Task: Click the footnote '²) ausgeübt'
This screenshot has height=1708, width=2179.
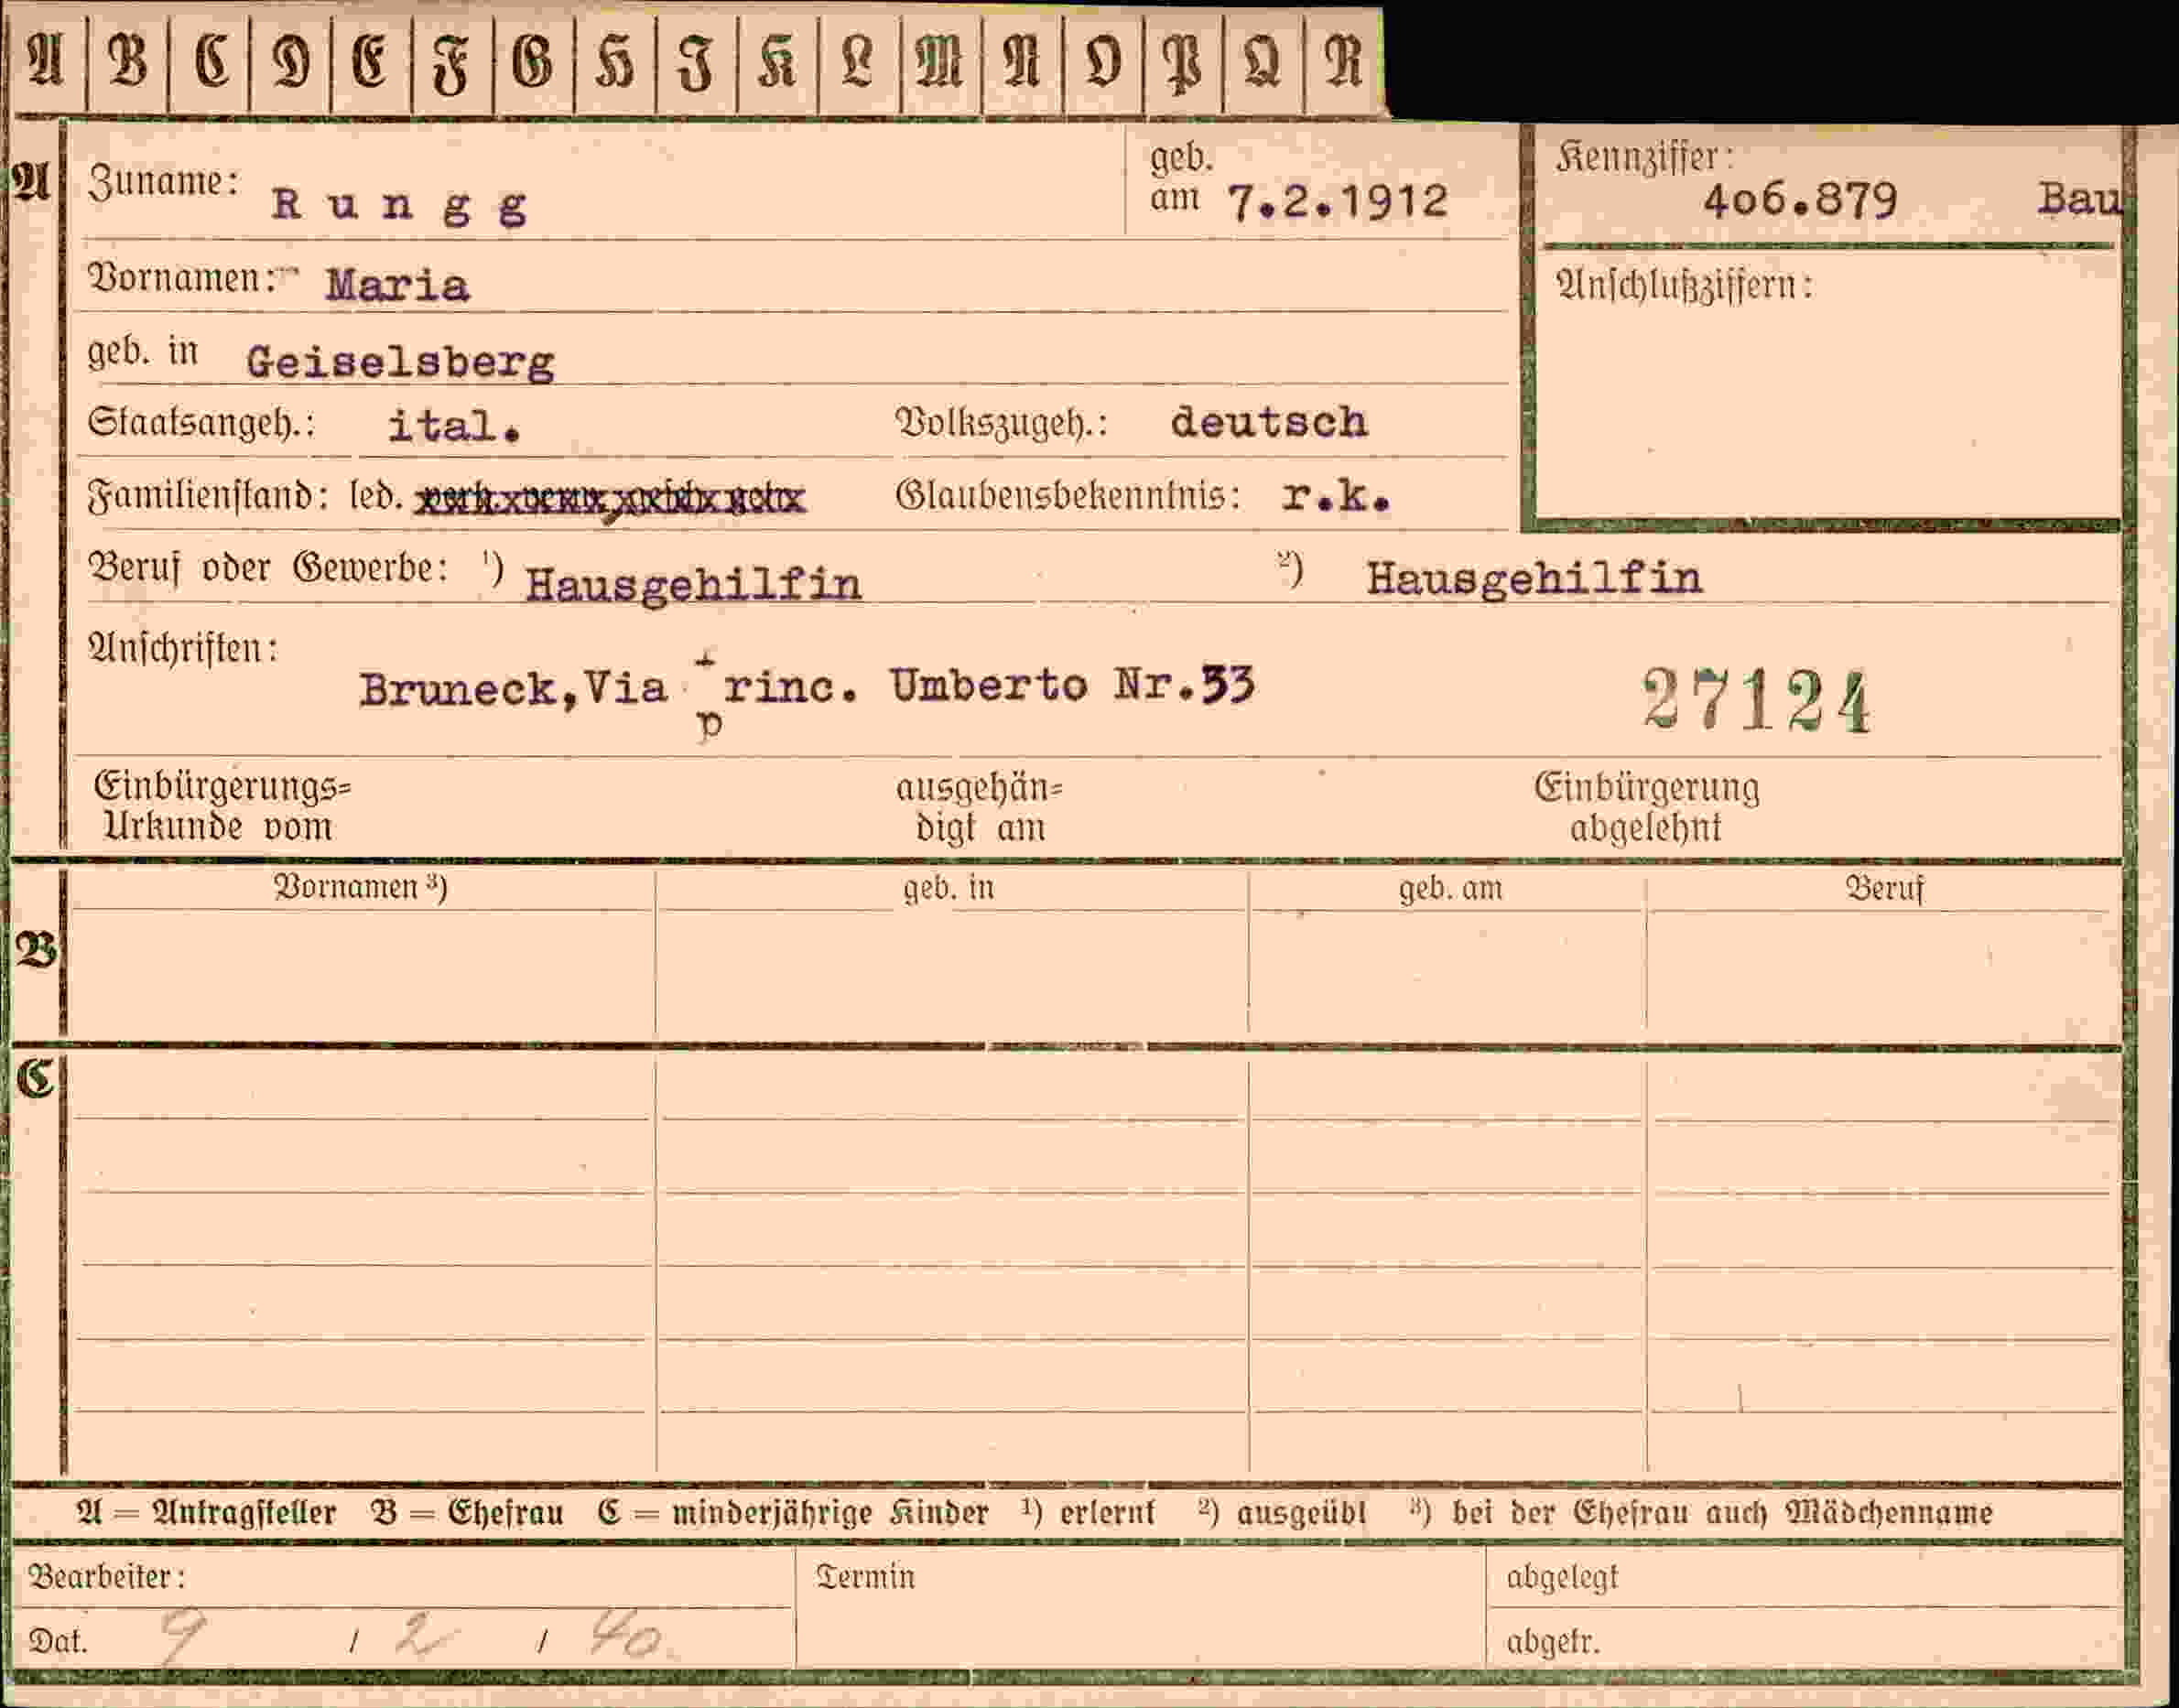Action: [x=1283, y=1513]
